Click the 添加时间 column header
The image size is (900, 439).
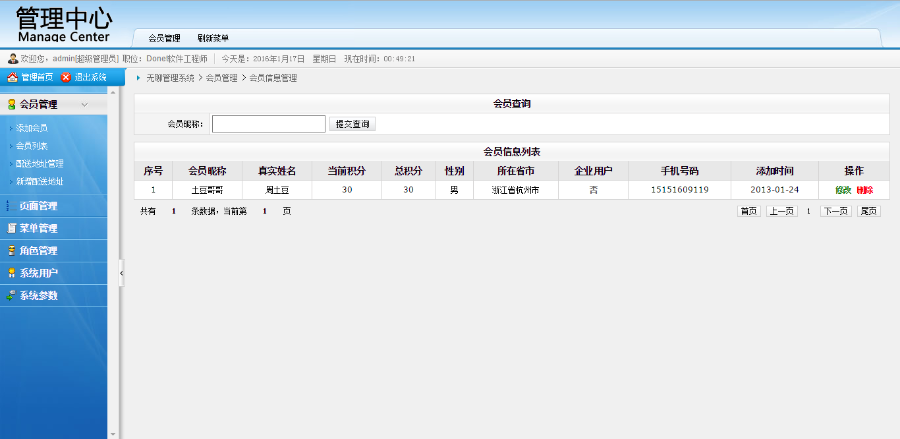pos(775,171)
